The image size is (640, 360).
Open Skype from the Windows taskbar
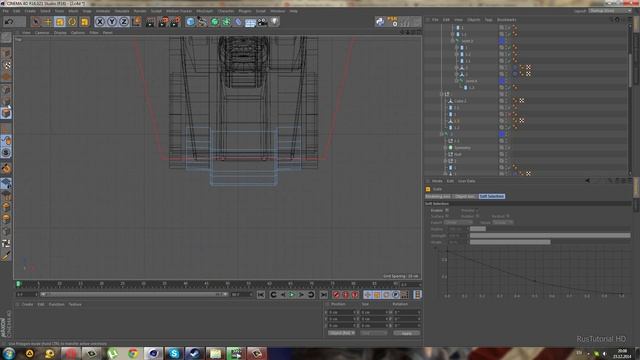point(174,353)
